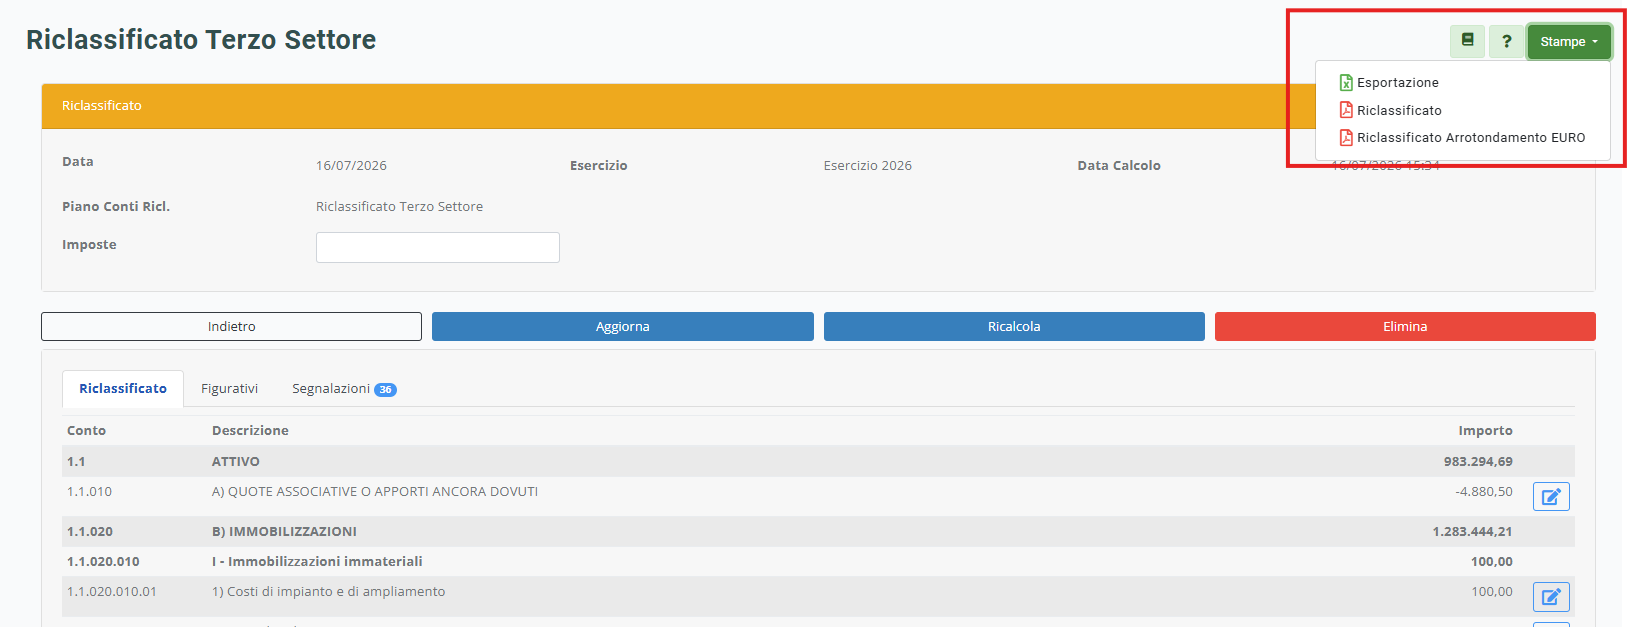Click 'Riclassificato Terzo Settore' plan value
1627x627 pixels.
(x=399, y=207)
